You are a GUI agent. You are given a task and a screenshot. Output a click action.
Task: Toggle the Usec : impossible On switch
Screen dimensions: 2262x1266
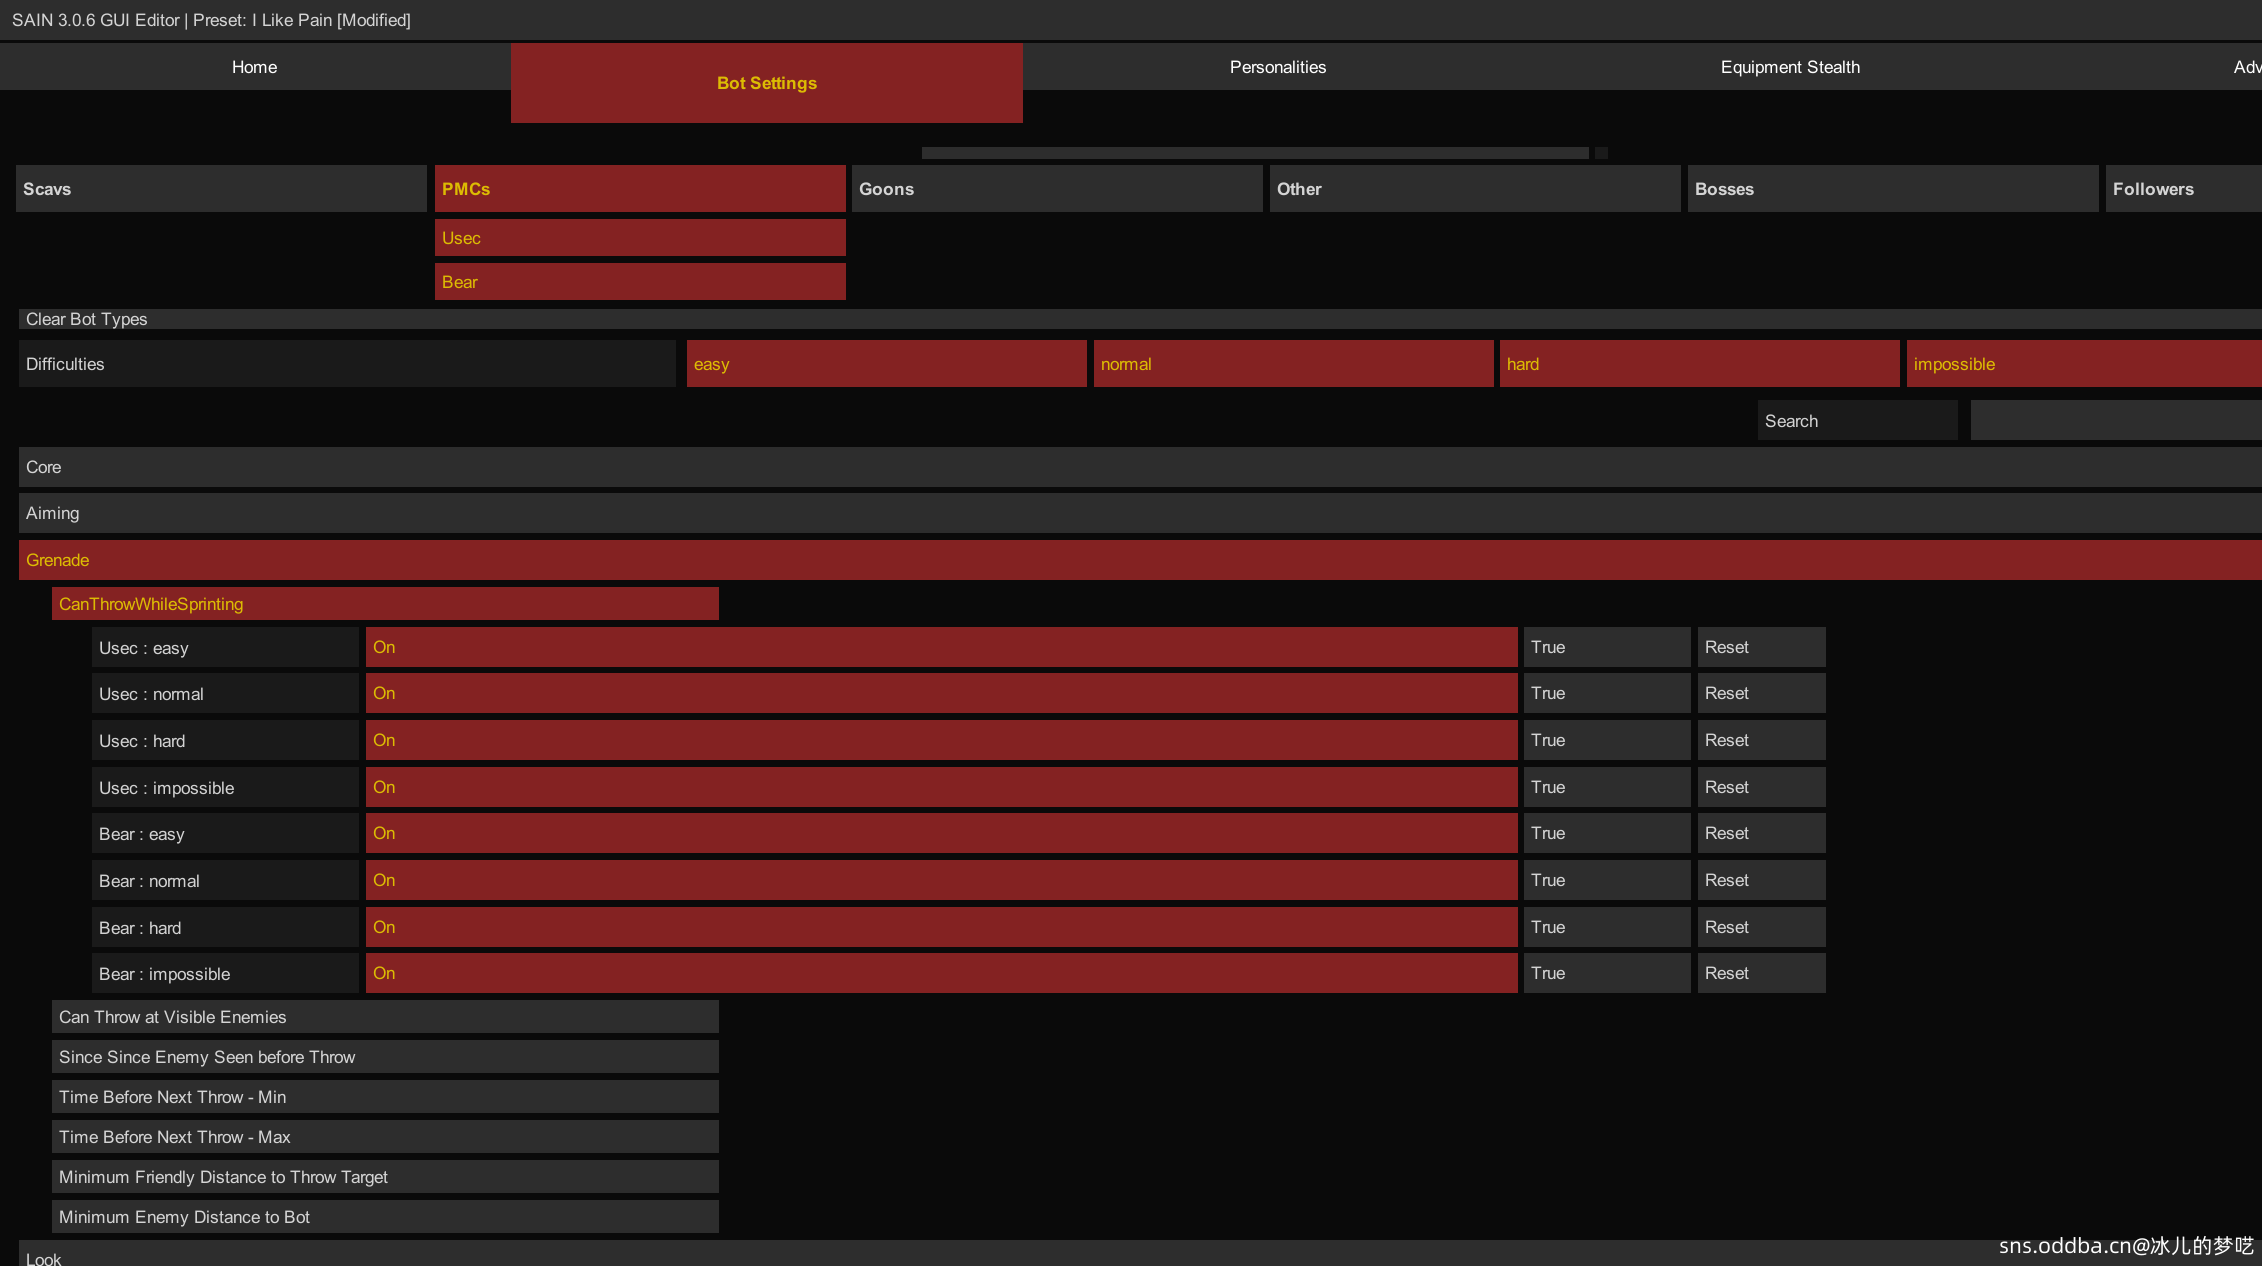pos(940,787)
